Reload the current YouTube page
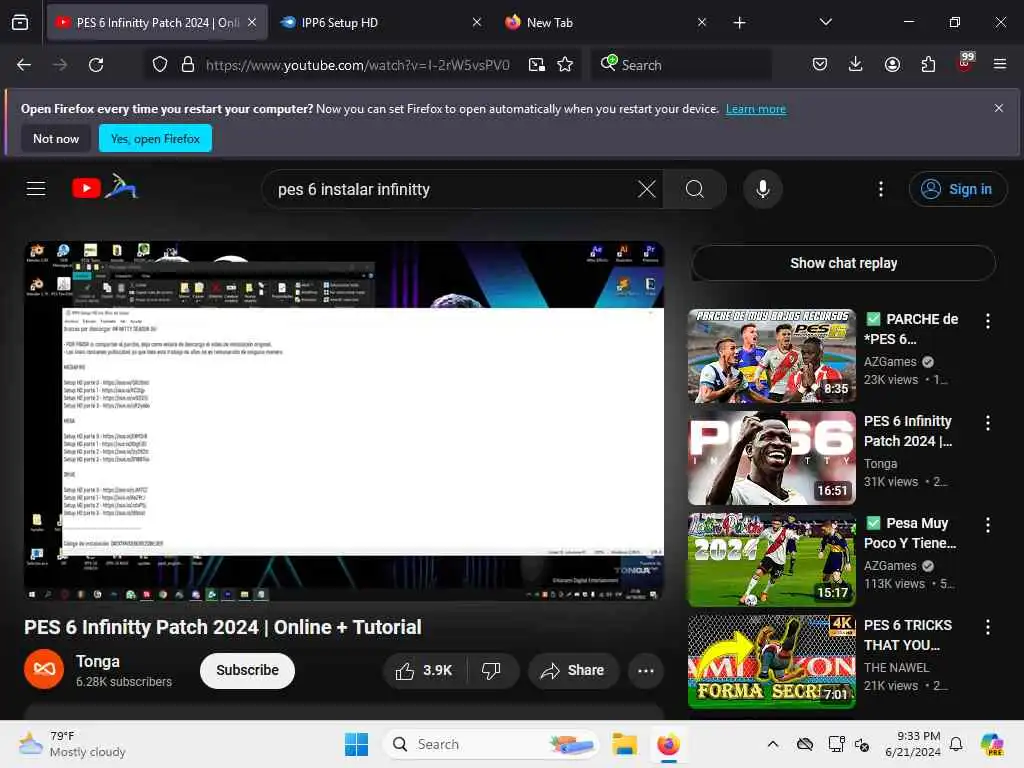Screen dimensions: 1024x768 click(96, 65)
